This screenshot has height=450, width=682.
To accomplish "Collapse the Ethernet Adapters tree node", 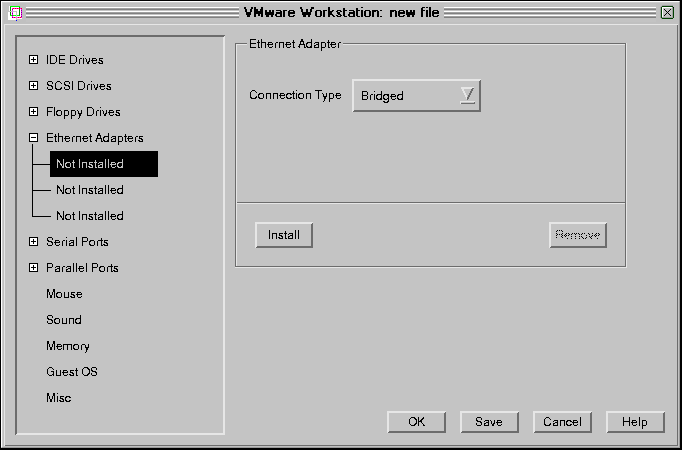I will (33, 138).
